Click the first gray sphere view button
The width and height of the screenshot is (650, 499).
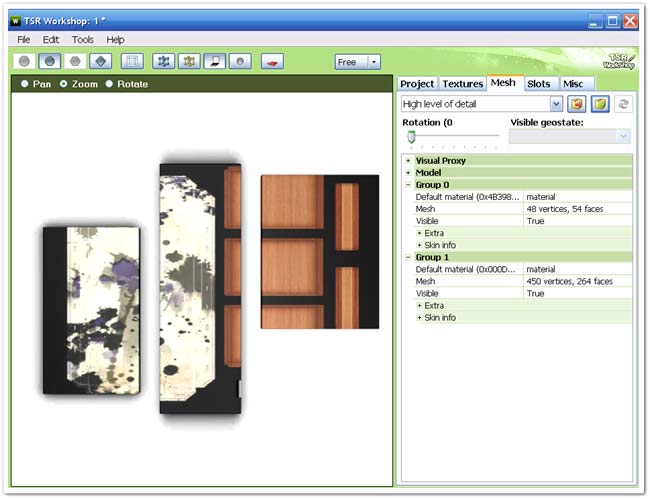click(x=25, y=62)
